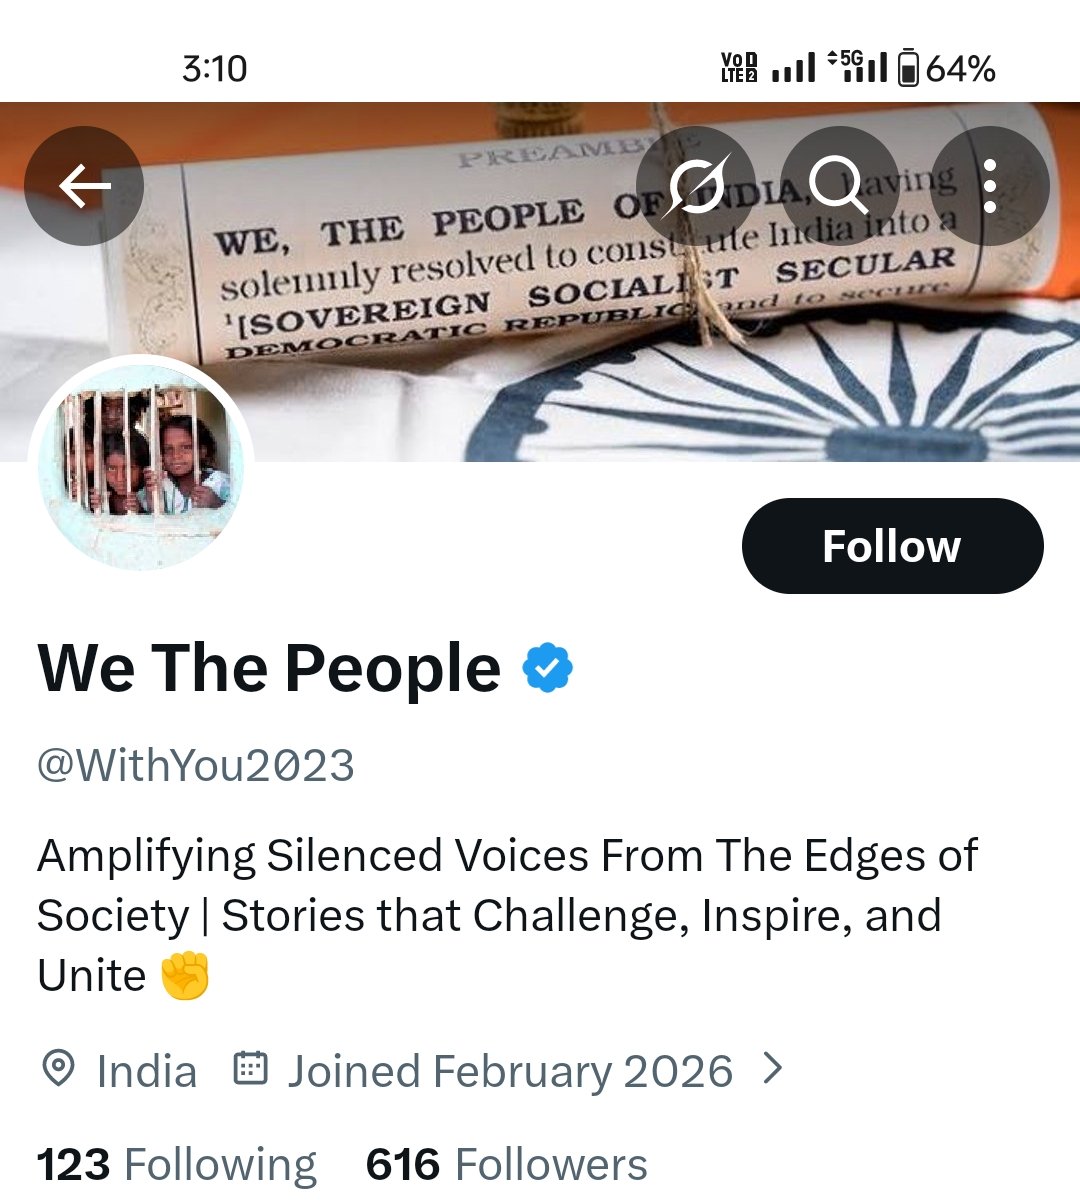
Task: Expand account details chevron after join date
Action: point(772,1069)
